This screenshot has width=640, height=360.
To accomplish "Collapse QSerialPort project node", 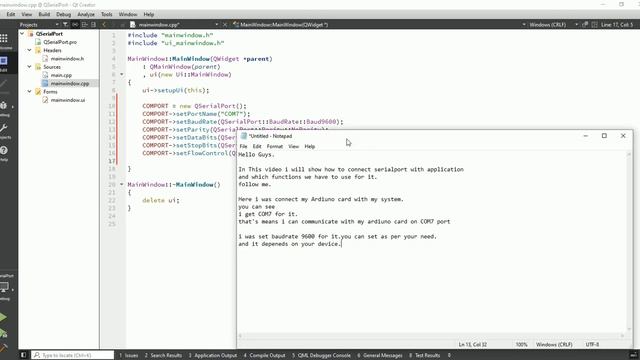I will coord(22,34).
